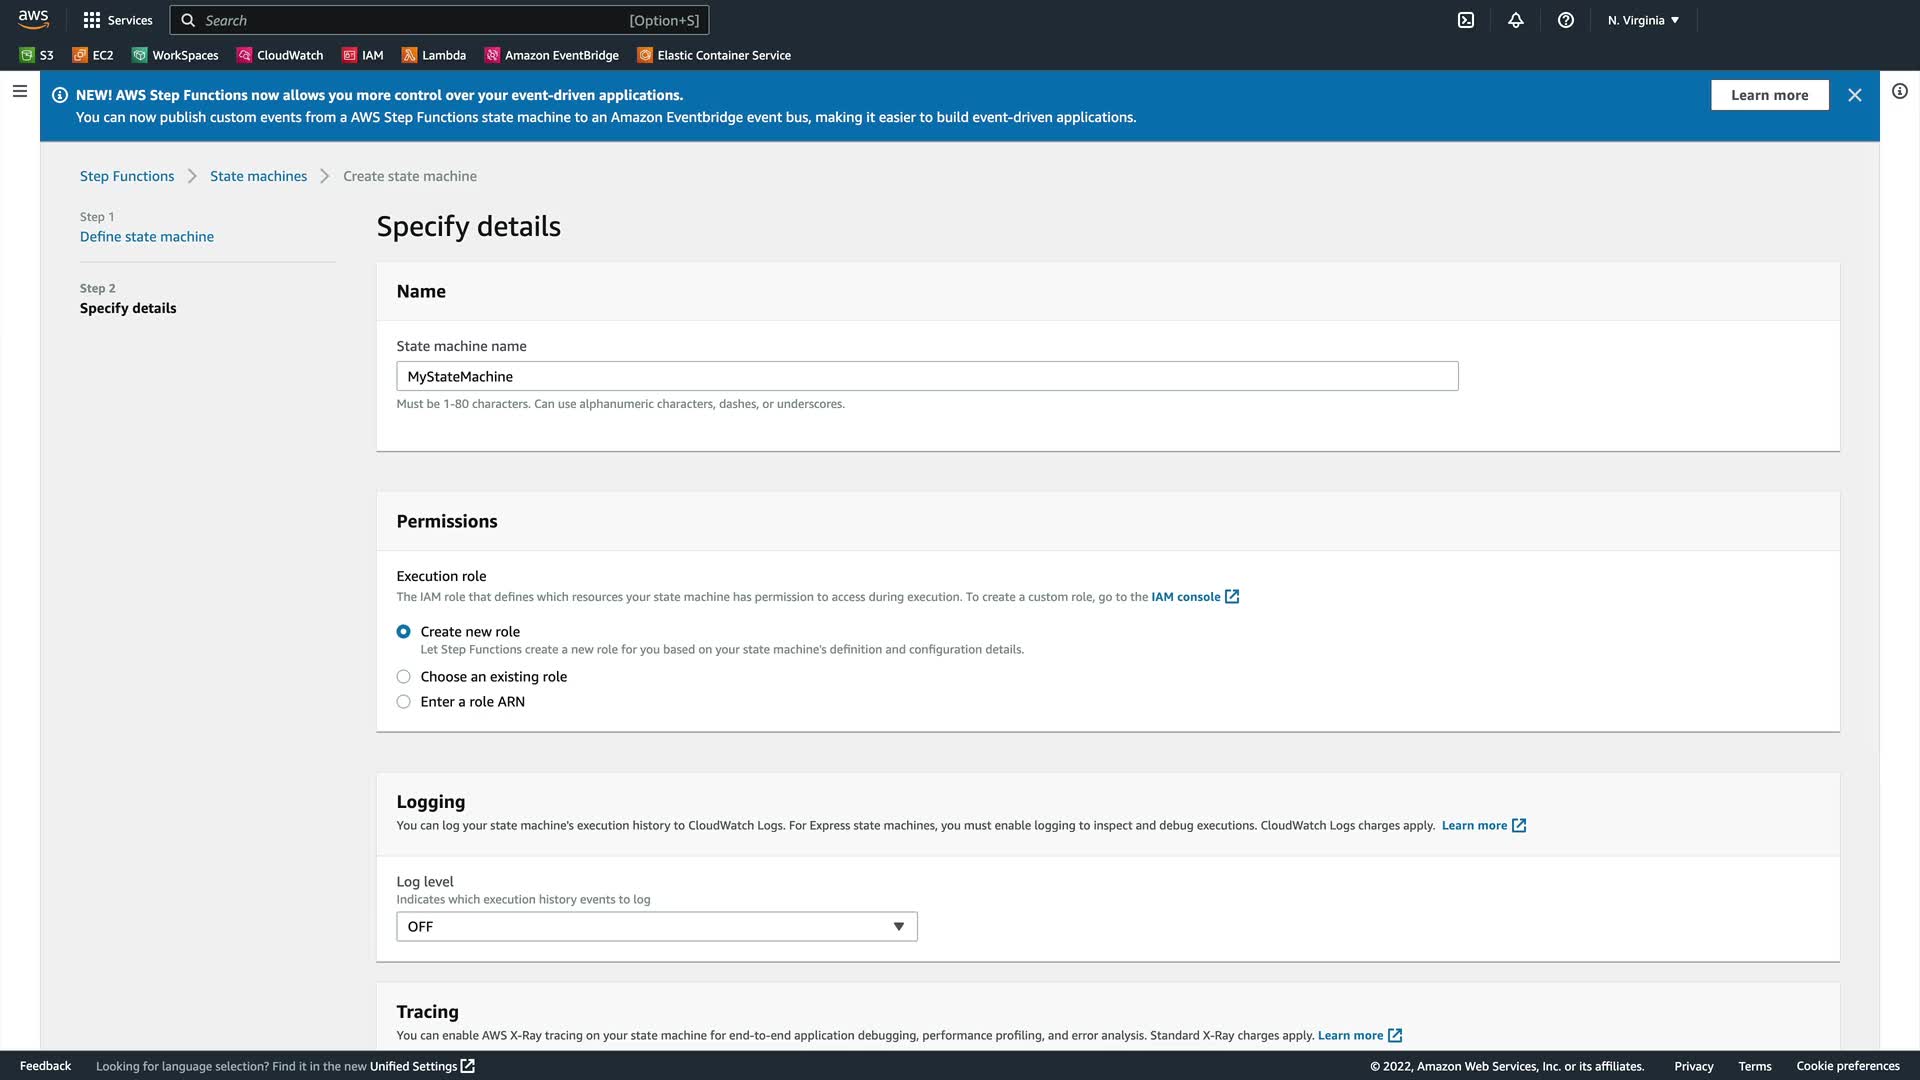The width and height of the screenshot is (1920, 1080).
Task: Open the Lambda shortcut in favorites bar
Action: click(434, 55)
